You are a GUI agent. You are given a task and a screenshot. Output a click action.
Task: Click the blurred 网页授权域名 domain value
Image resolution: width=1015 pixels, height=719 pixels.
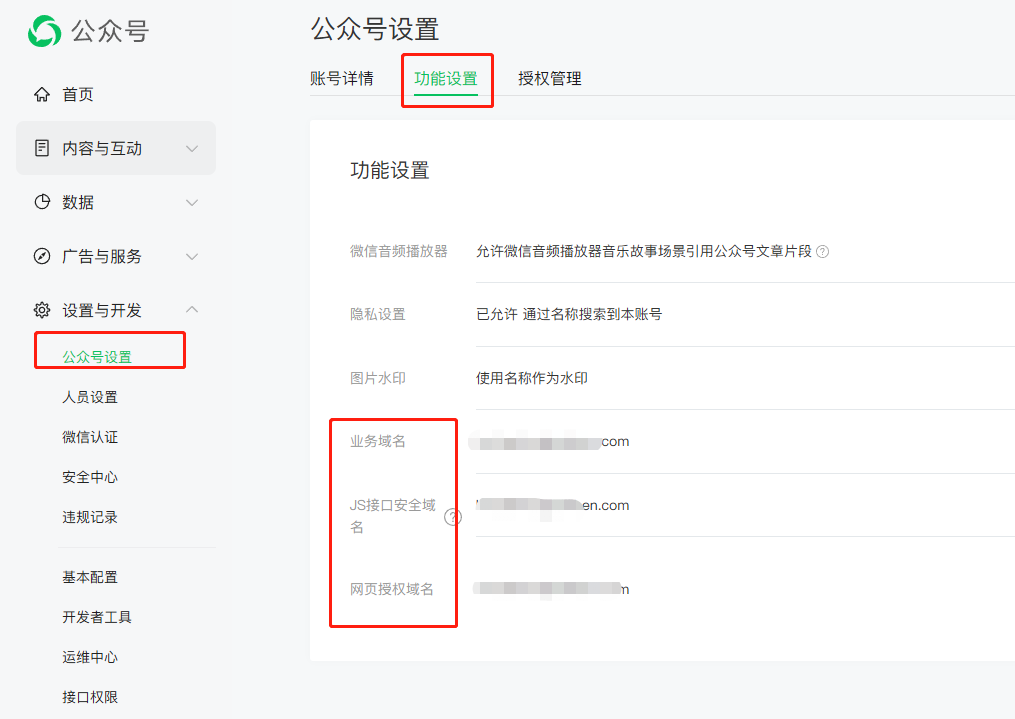(x=551, y=589)
